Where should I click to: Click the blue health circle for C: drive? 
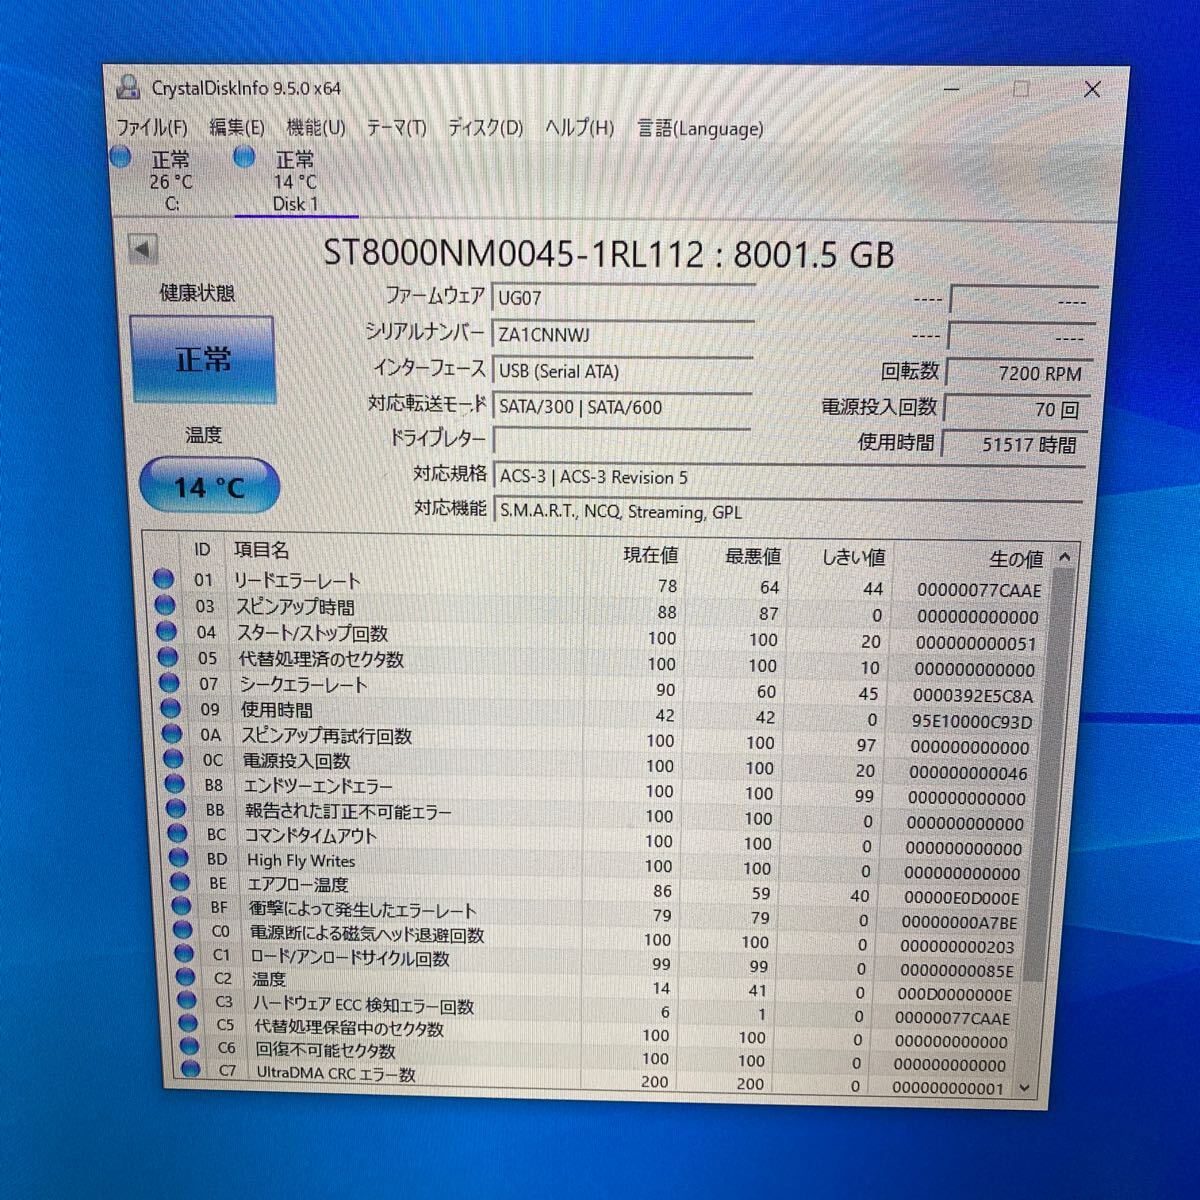tap(122, 157)
